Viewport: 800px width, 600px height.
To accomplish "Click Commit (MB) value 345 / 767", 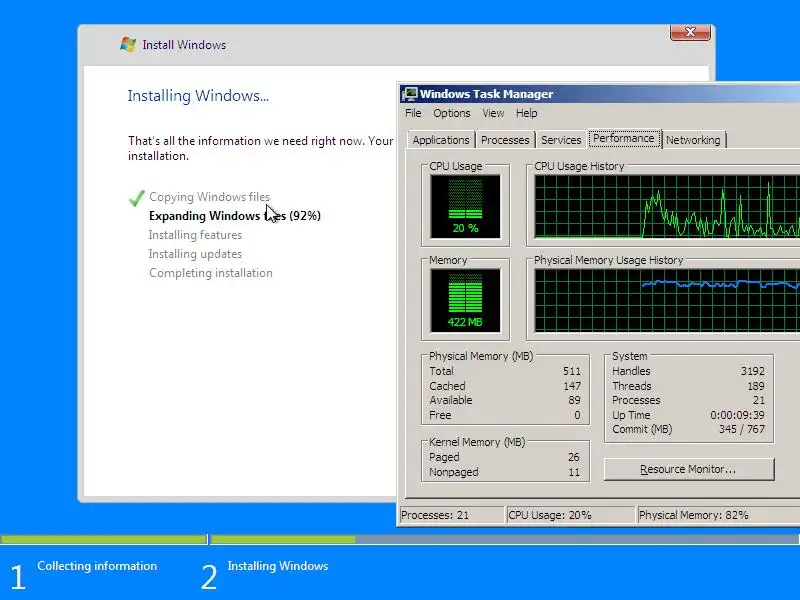I will (x=742, y=429).
